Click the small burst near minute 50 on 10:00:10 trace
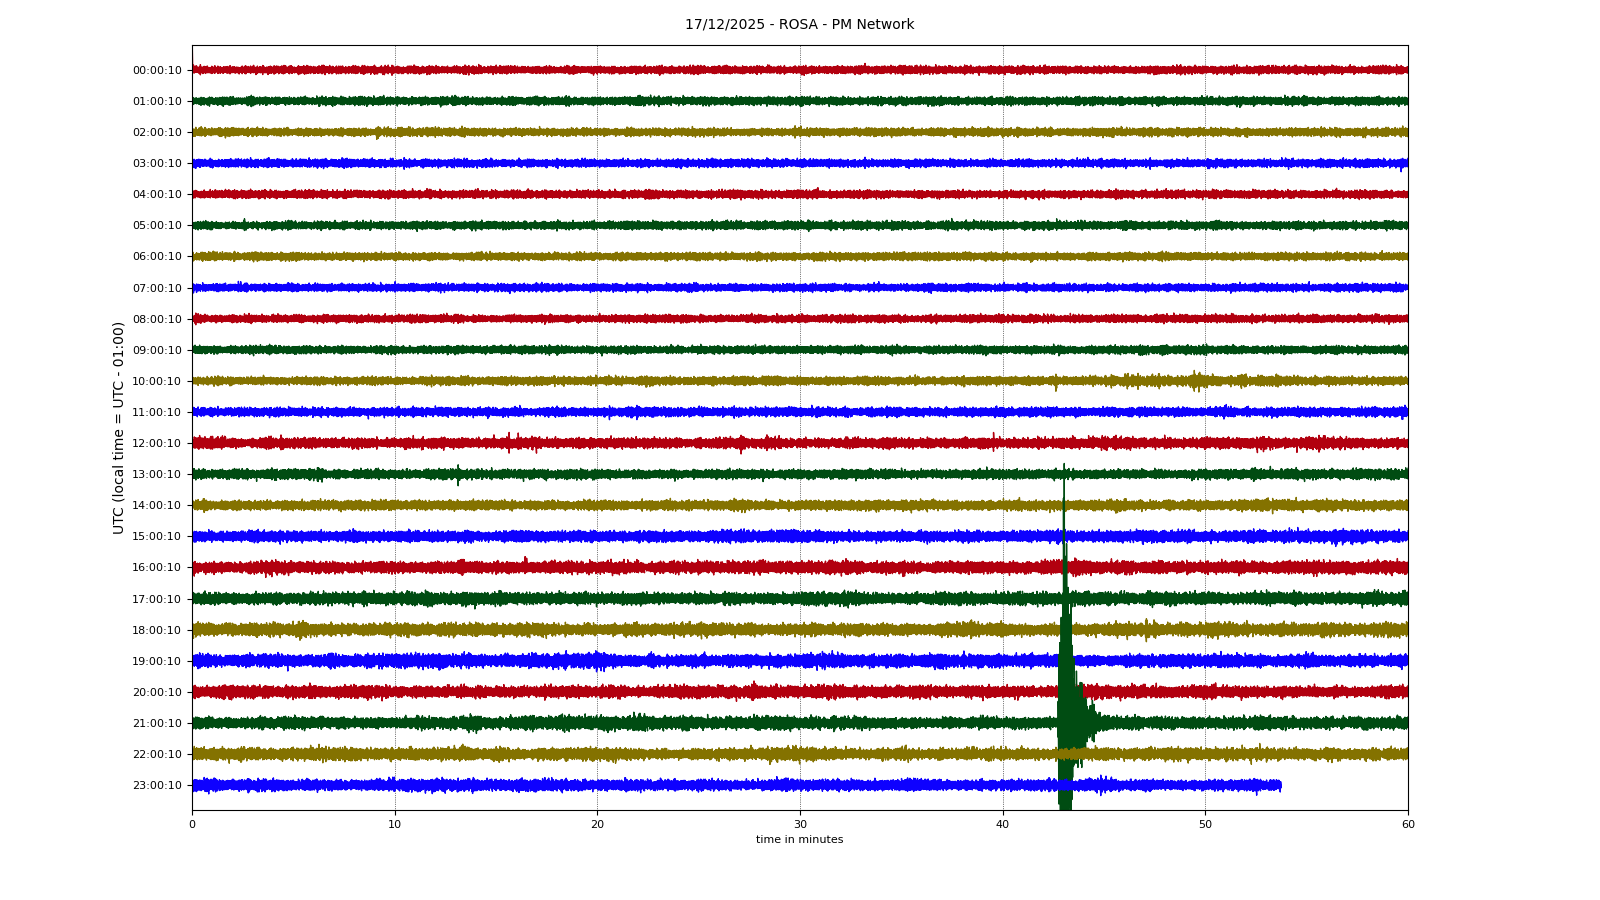 click(x=1196, y=381)
